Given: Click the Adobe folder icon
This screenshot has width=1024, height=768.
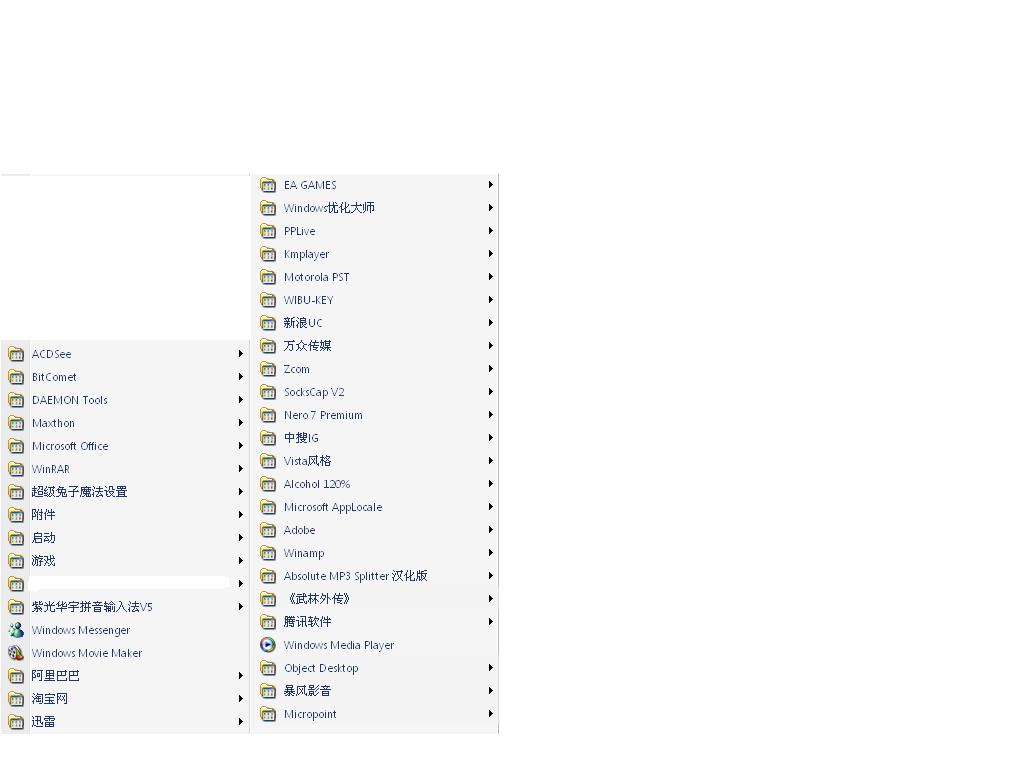Looking at the screenshot, I should point(268,530).
